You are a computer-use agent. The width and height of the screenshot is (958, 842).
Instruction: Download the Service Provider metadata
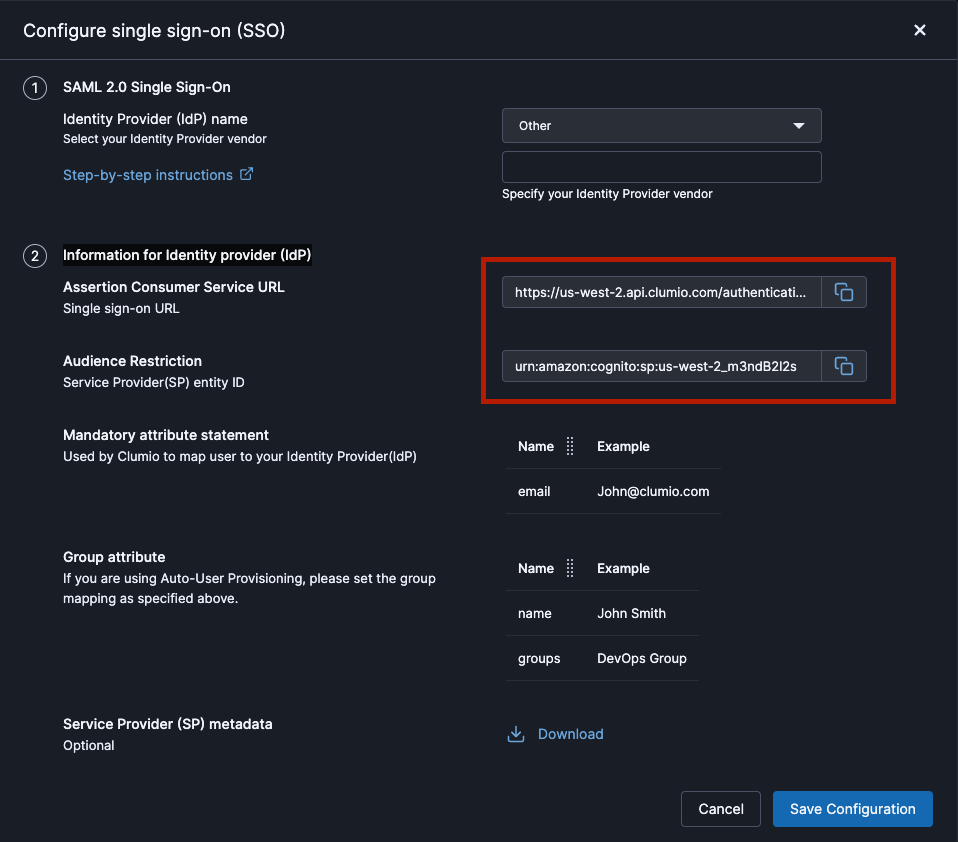point(570,733)
